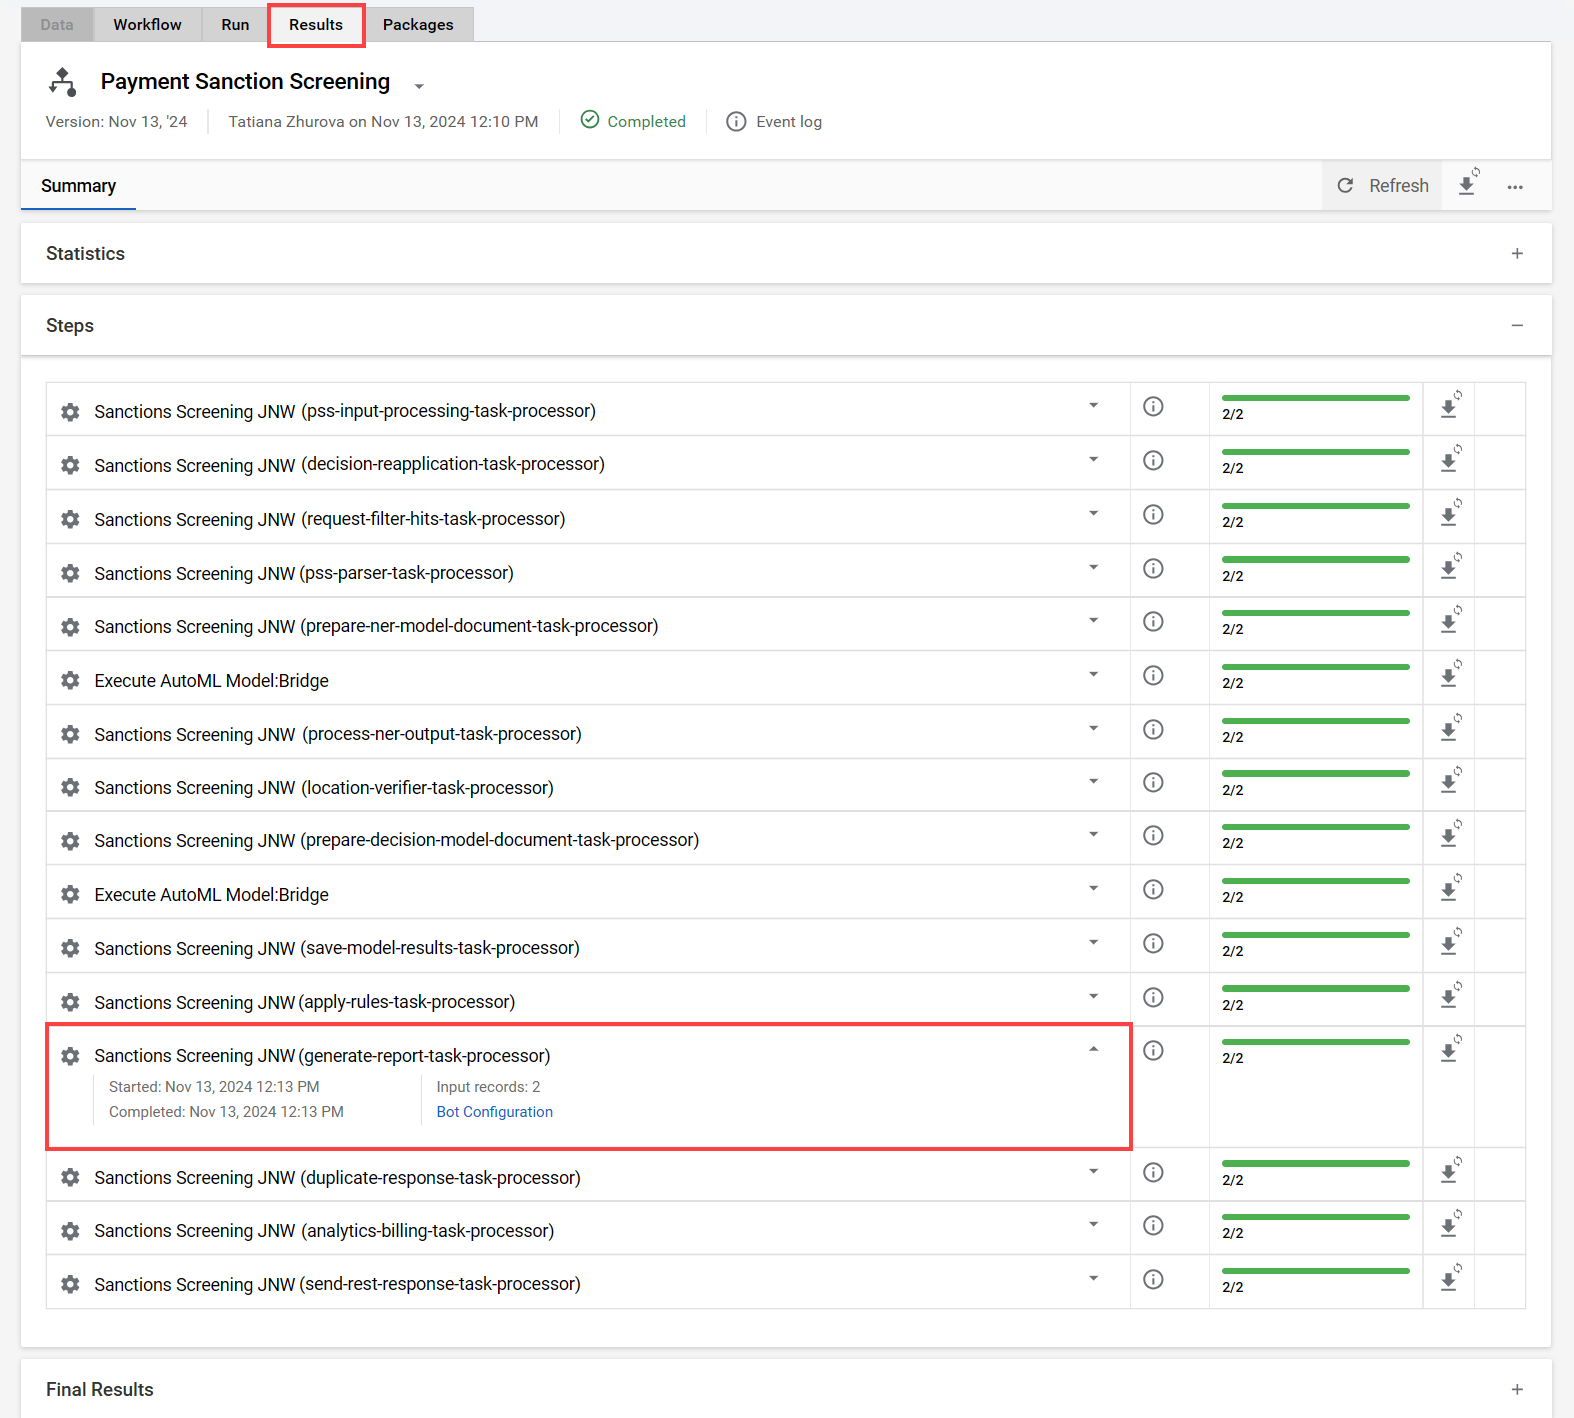This screenshot has width=1574, height=1418.
Task: Click 'Started: Nov 13, 2024 12:13 PM' text
Action: click(214, 1087)
